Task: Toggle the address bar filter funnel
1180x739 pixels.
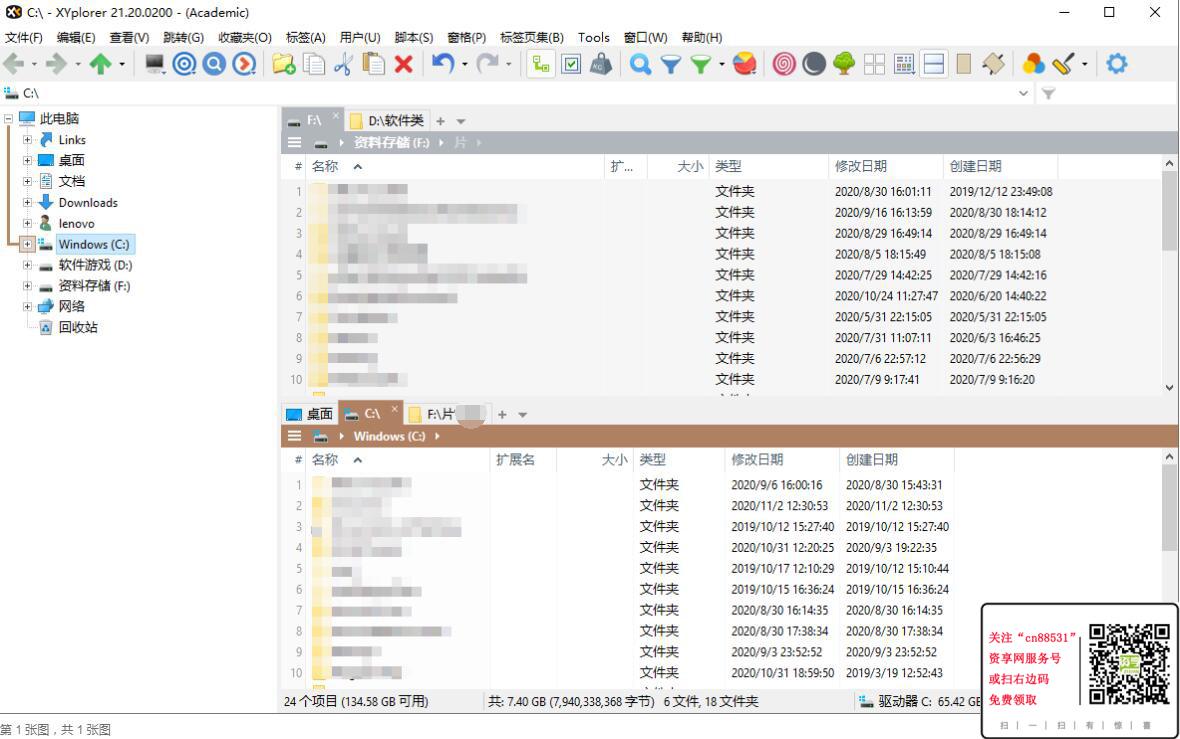Action: tap(1048, 93)
